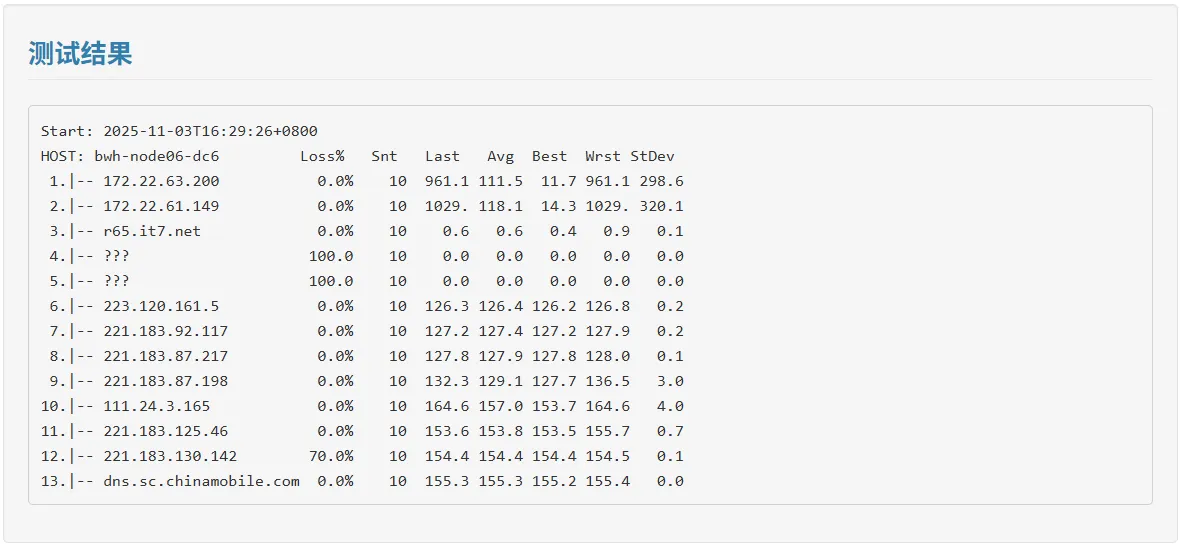Click the 70.0% loss value in hop 12
The width and height of the screenshot is (1181, 545).
tap(335, 456)
